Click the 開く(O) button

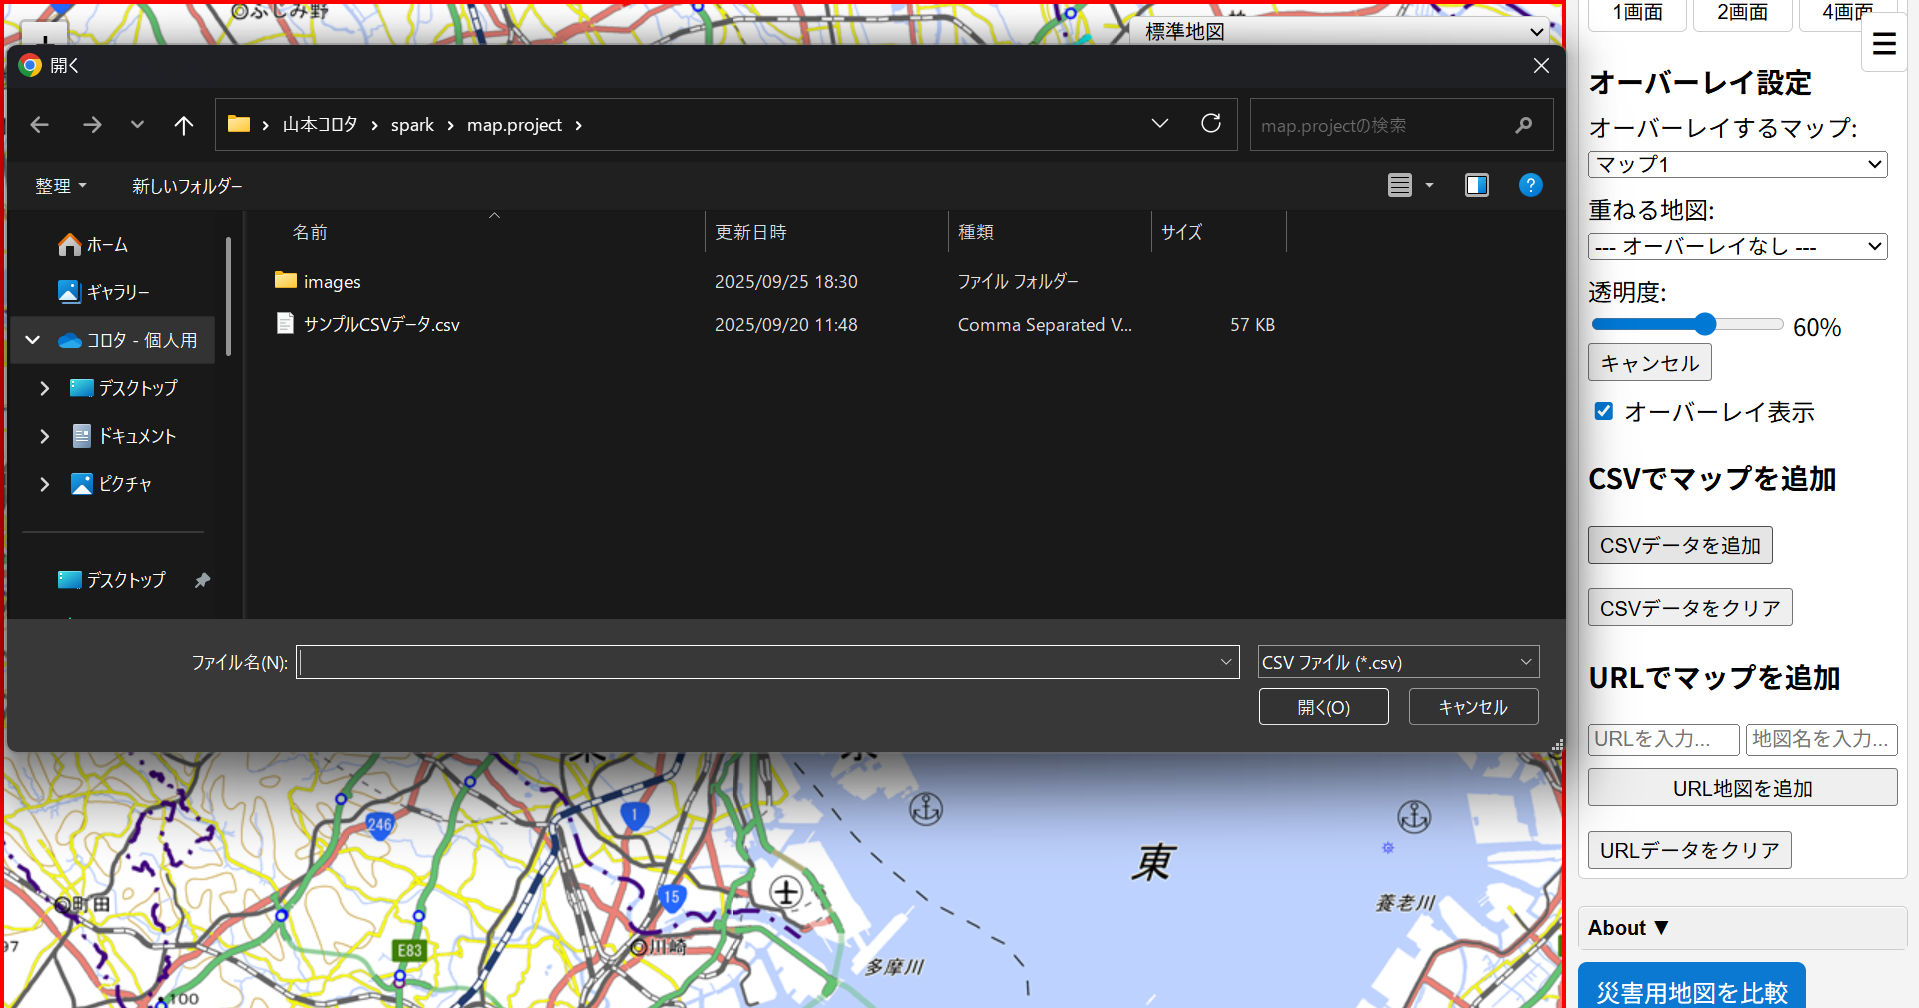[x=1323, y=707]
